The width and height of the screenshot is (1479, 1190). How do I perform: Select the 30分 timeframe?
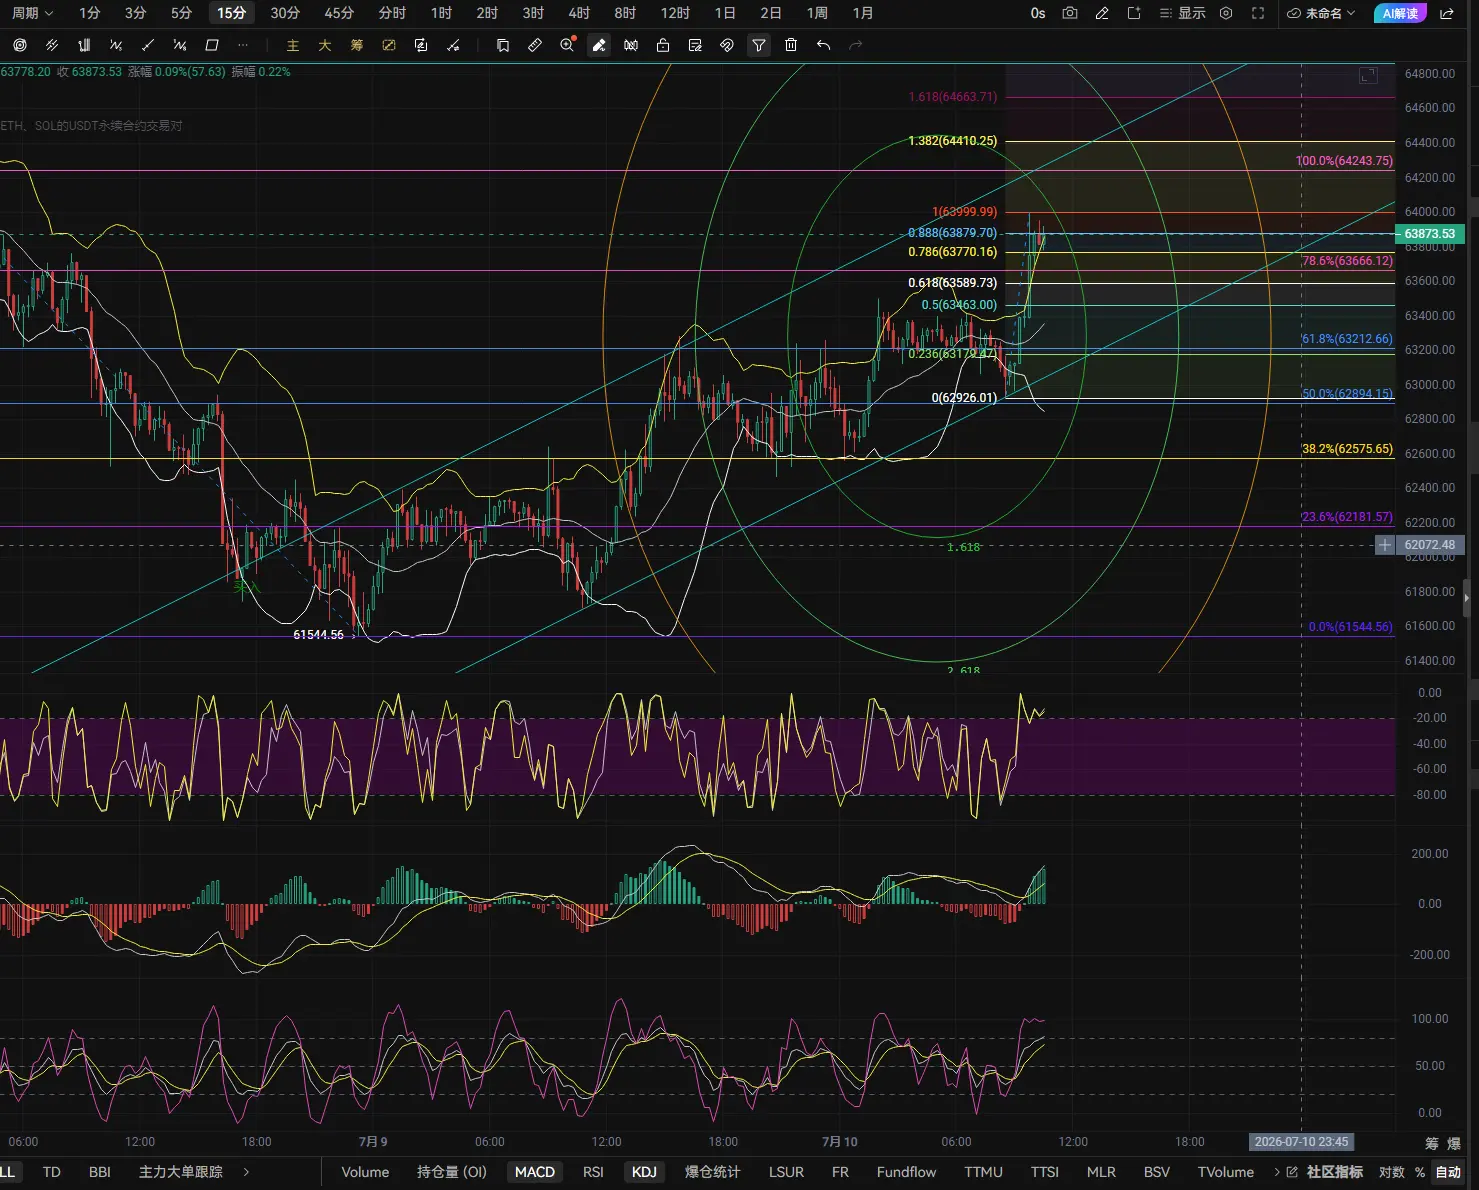point(285,13)
